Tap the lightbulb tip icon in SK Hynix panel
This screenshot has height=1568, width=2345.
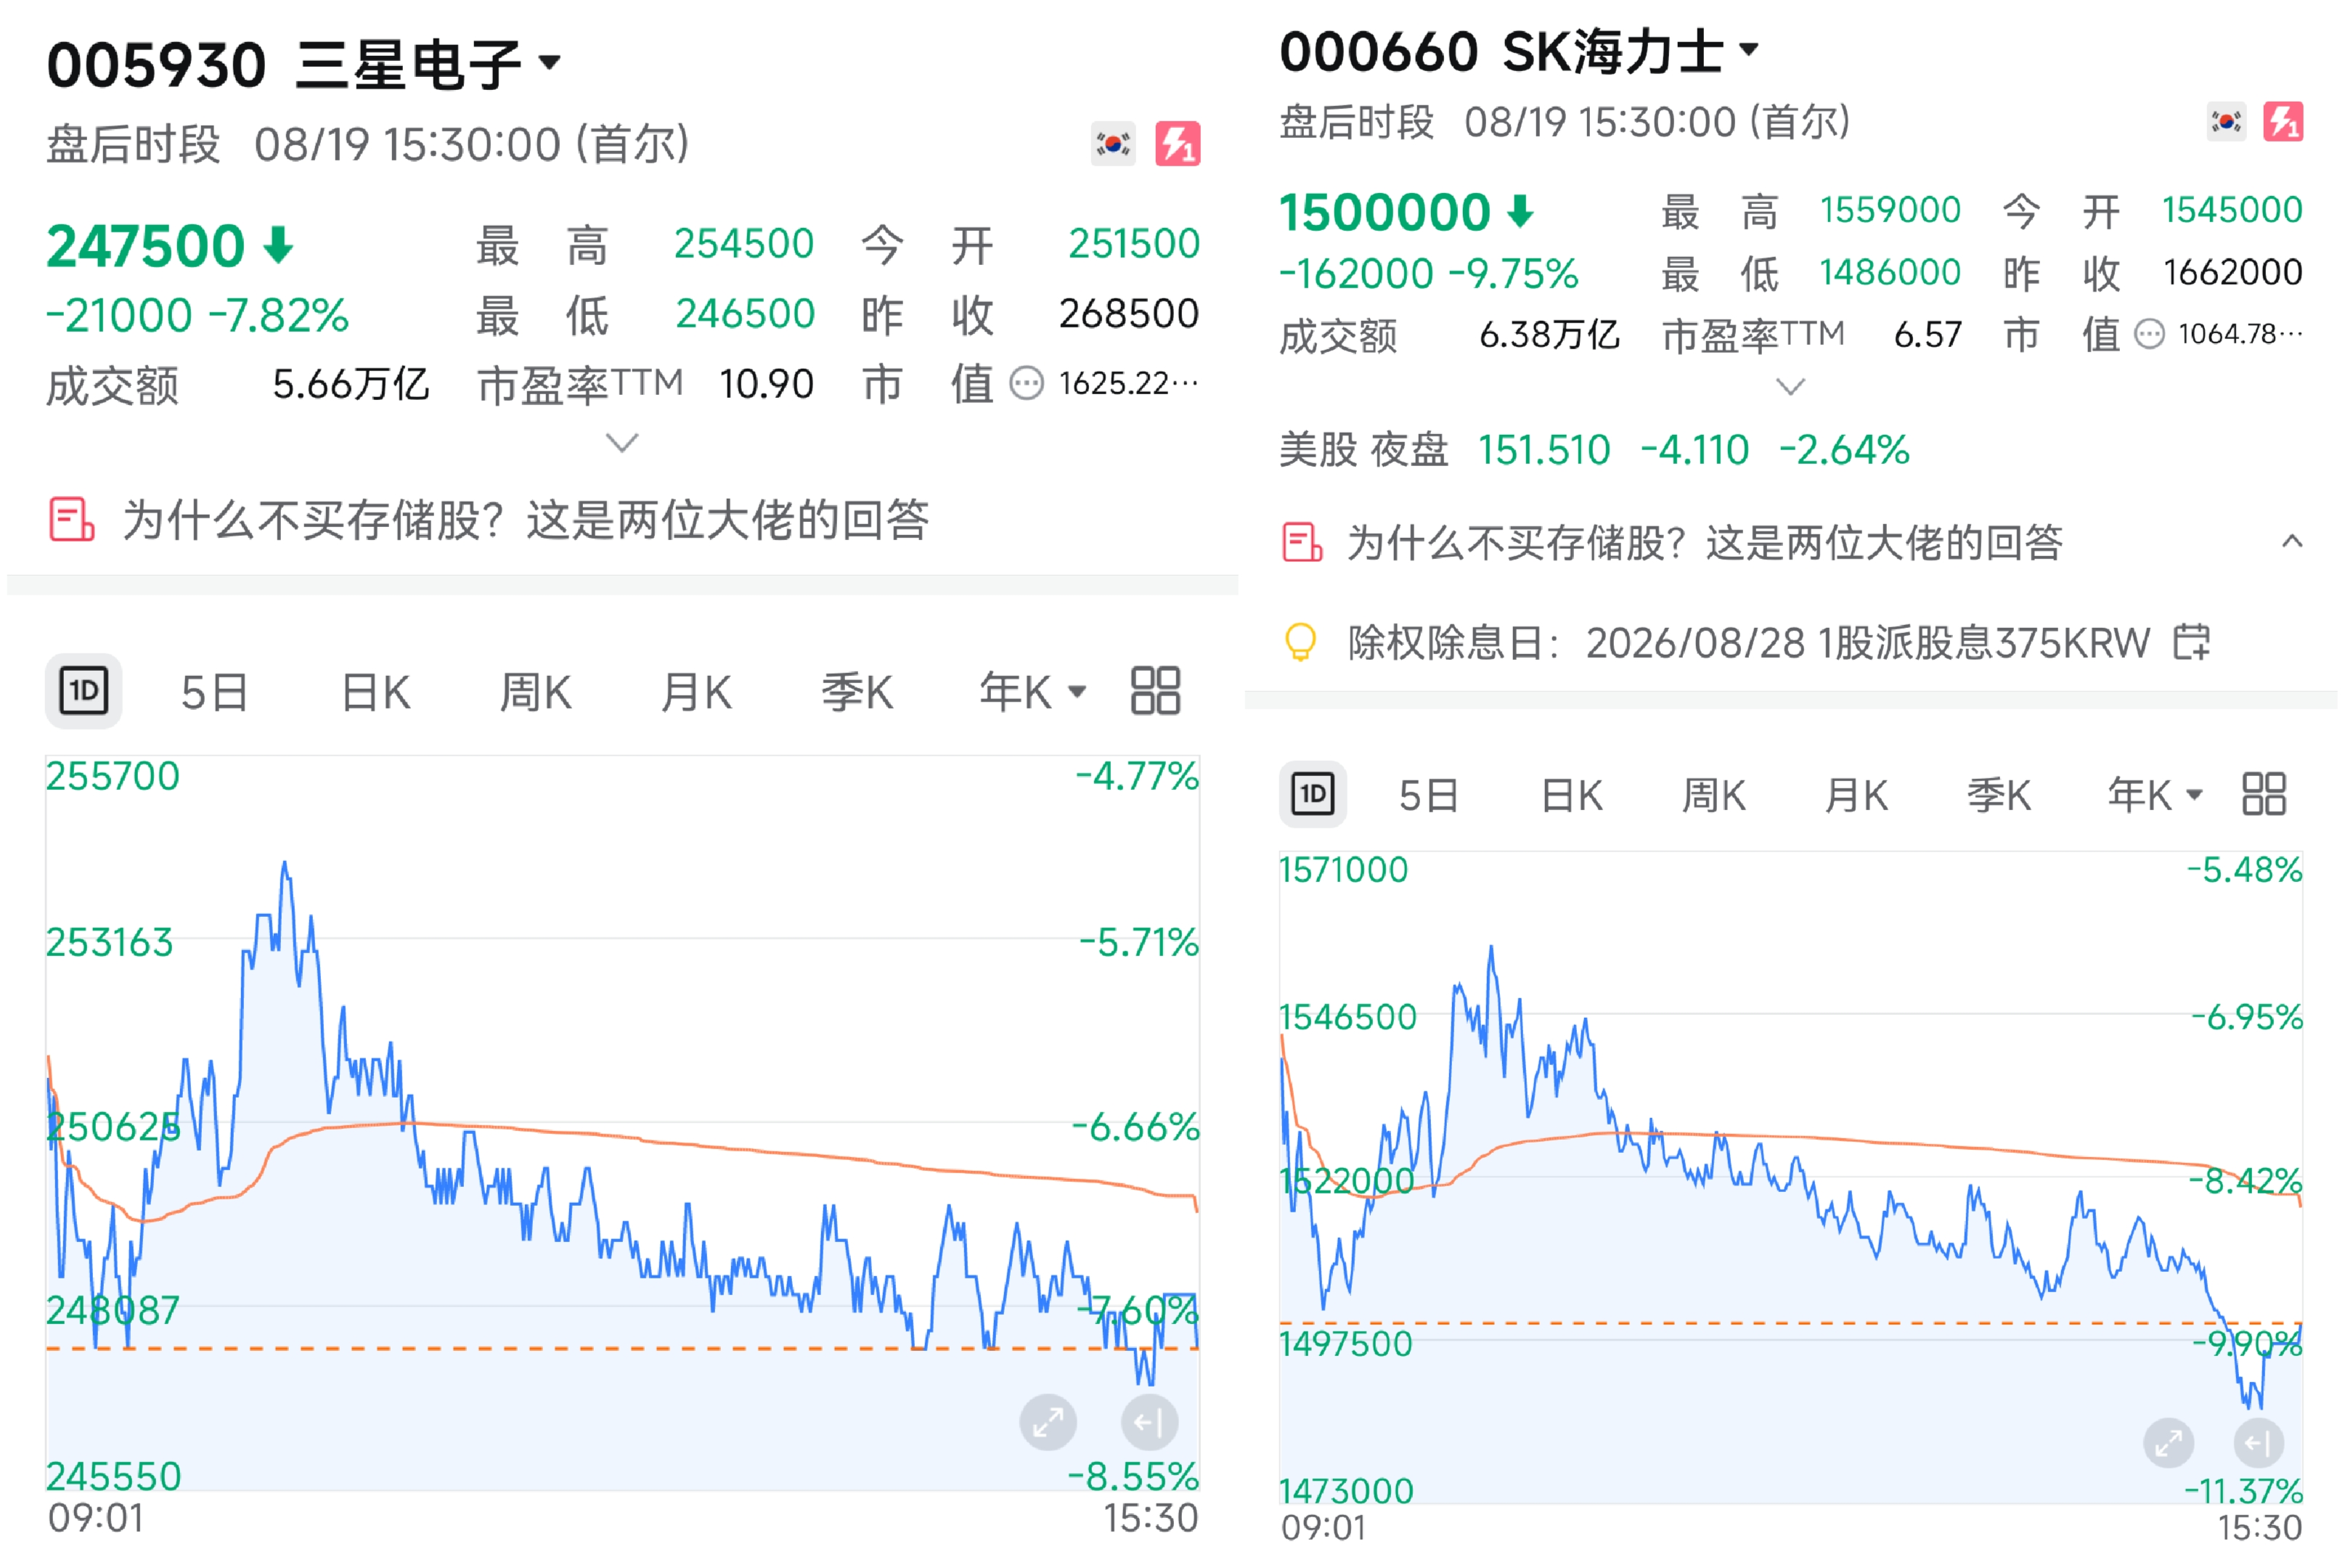tap(1300, 642)
